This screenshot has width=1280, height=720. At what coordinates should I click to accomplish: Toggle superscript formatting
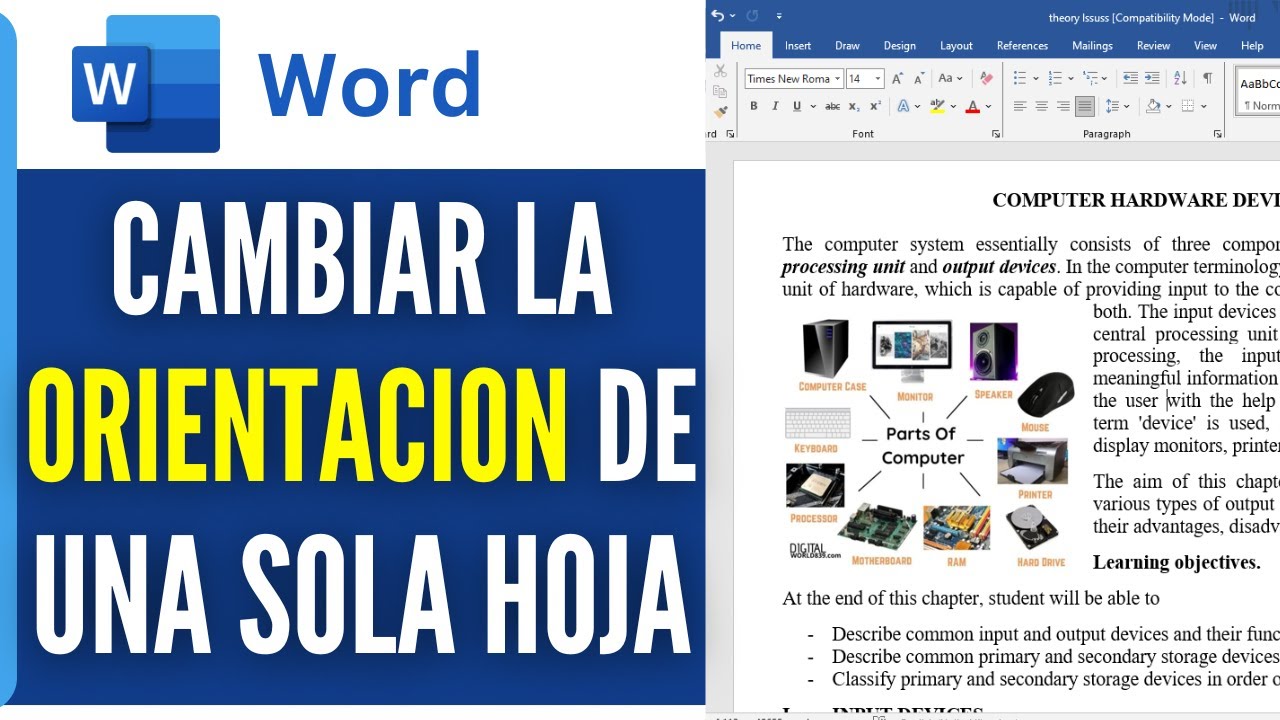[875, 106]
